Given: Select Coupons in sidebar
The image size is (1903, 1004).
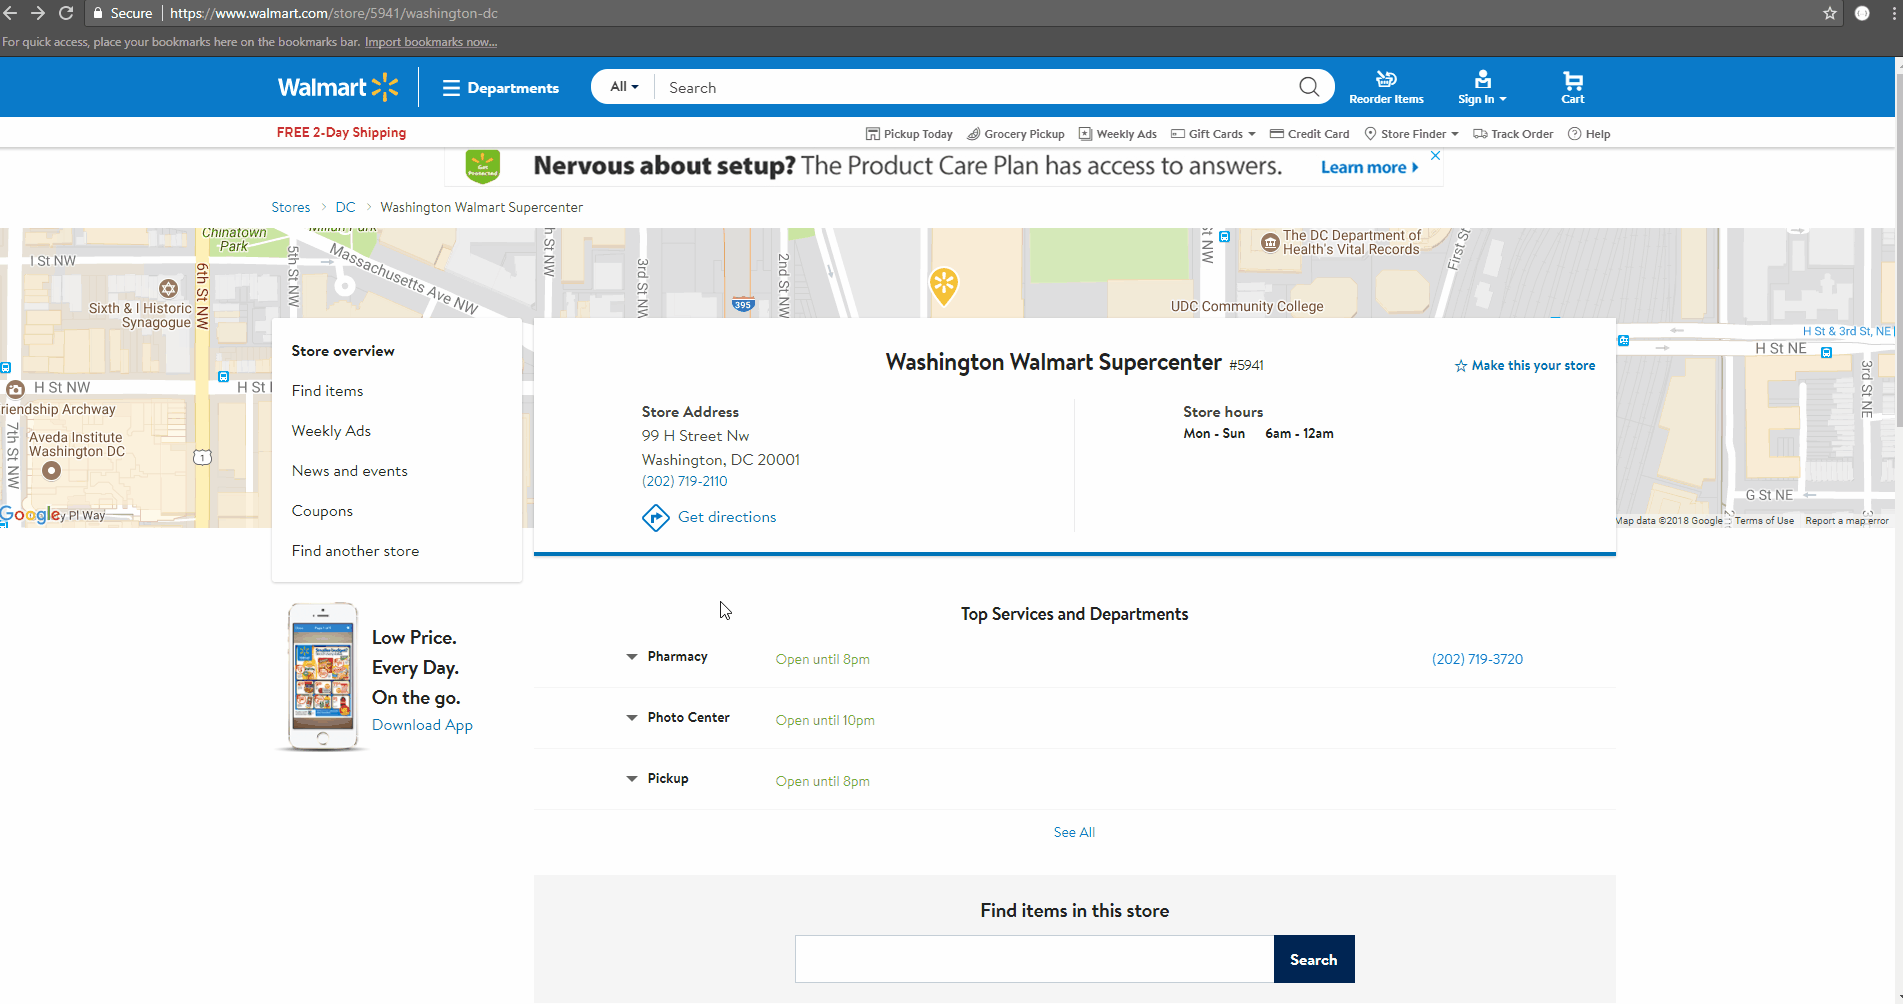Looking at the screenshot, I should [x=322, y=511].
